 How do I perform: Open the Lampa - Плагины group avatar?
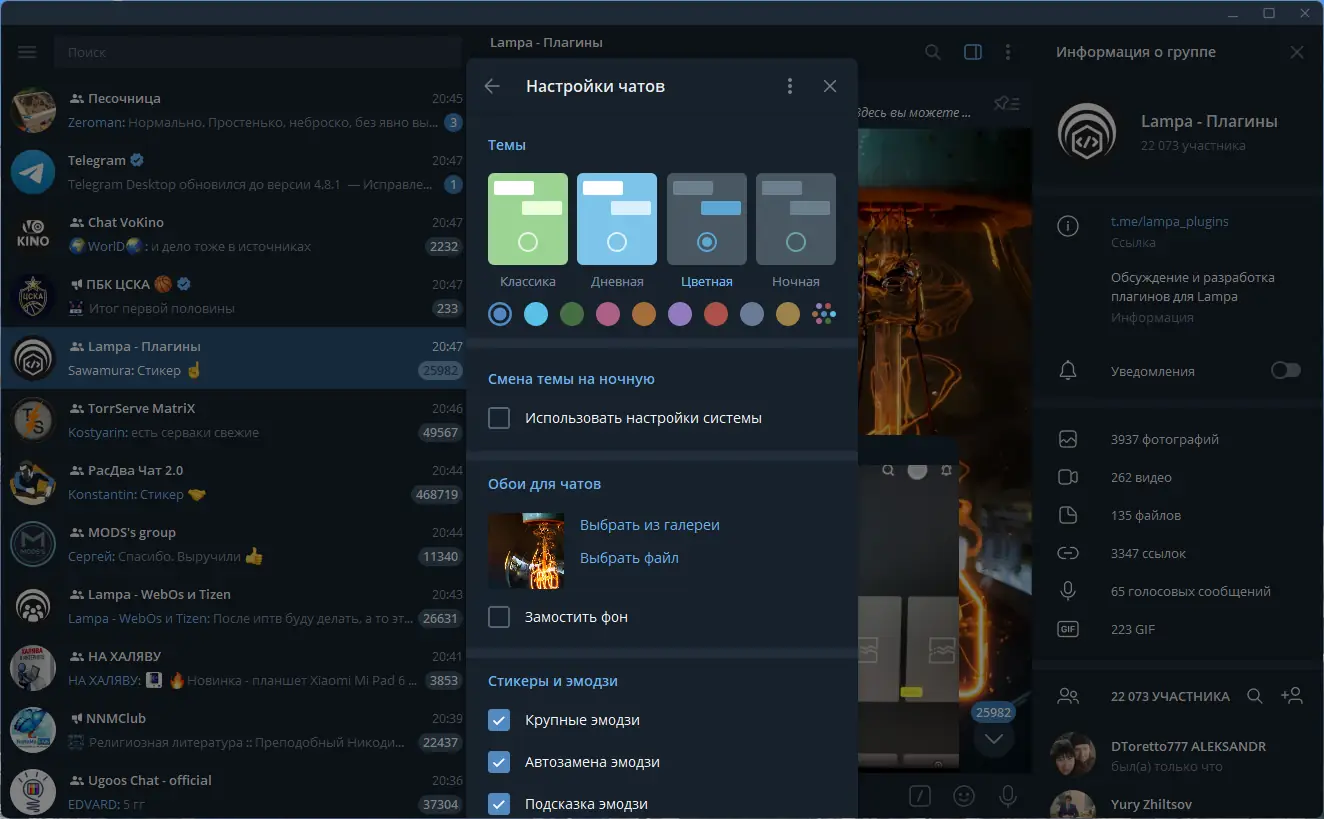pos(1087,132)
